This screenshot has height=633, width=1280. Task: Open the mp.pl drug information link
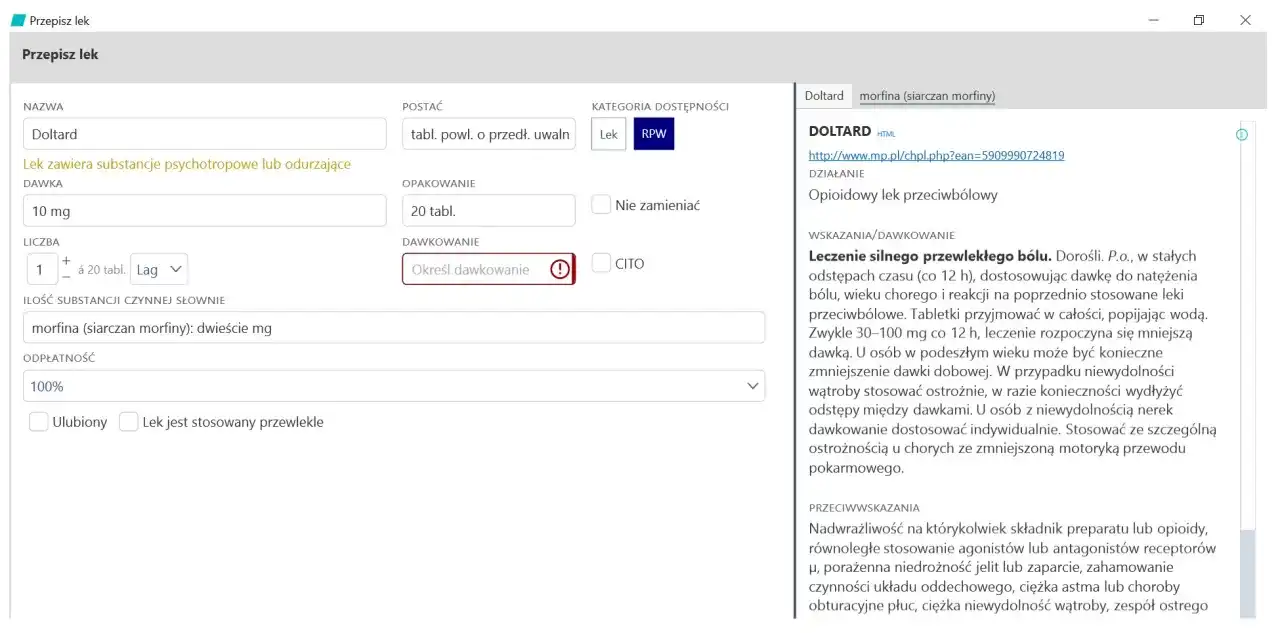pos(935,155)
